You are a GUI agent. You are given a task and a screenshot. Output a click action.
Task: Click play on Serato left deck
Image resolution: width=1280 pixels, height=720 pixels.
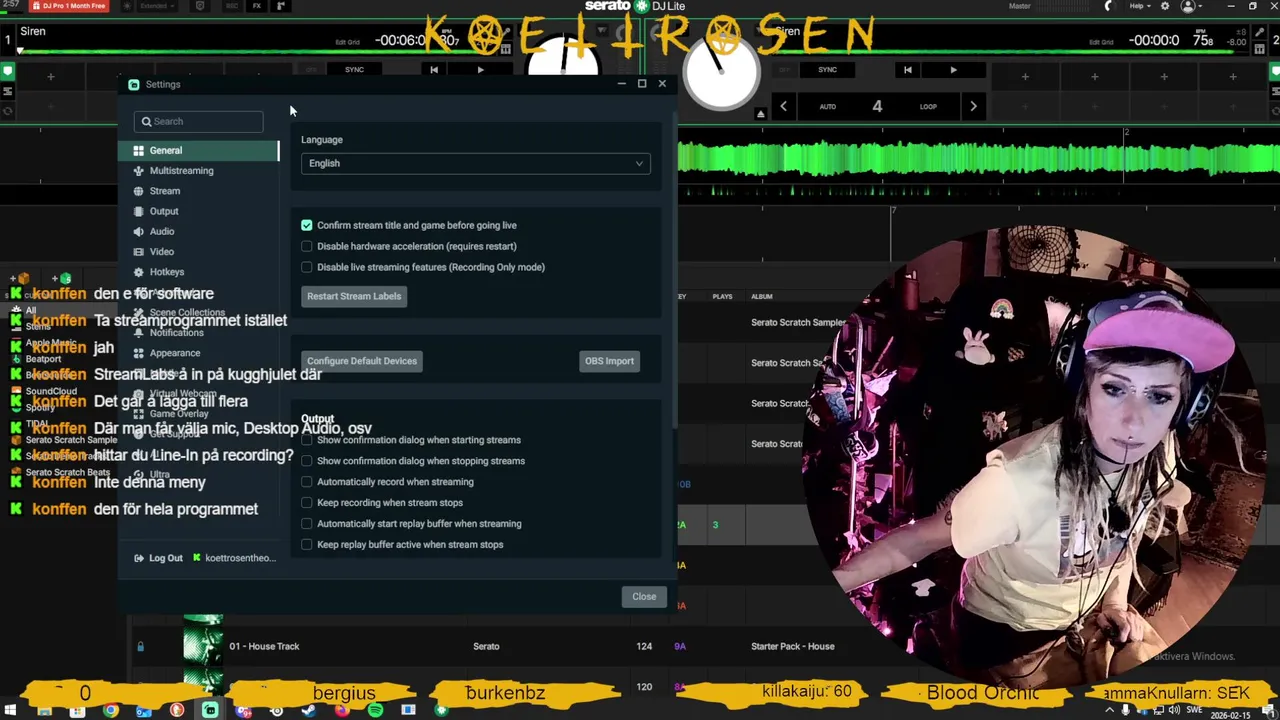click(480, 70)
